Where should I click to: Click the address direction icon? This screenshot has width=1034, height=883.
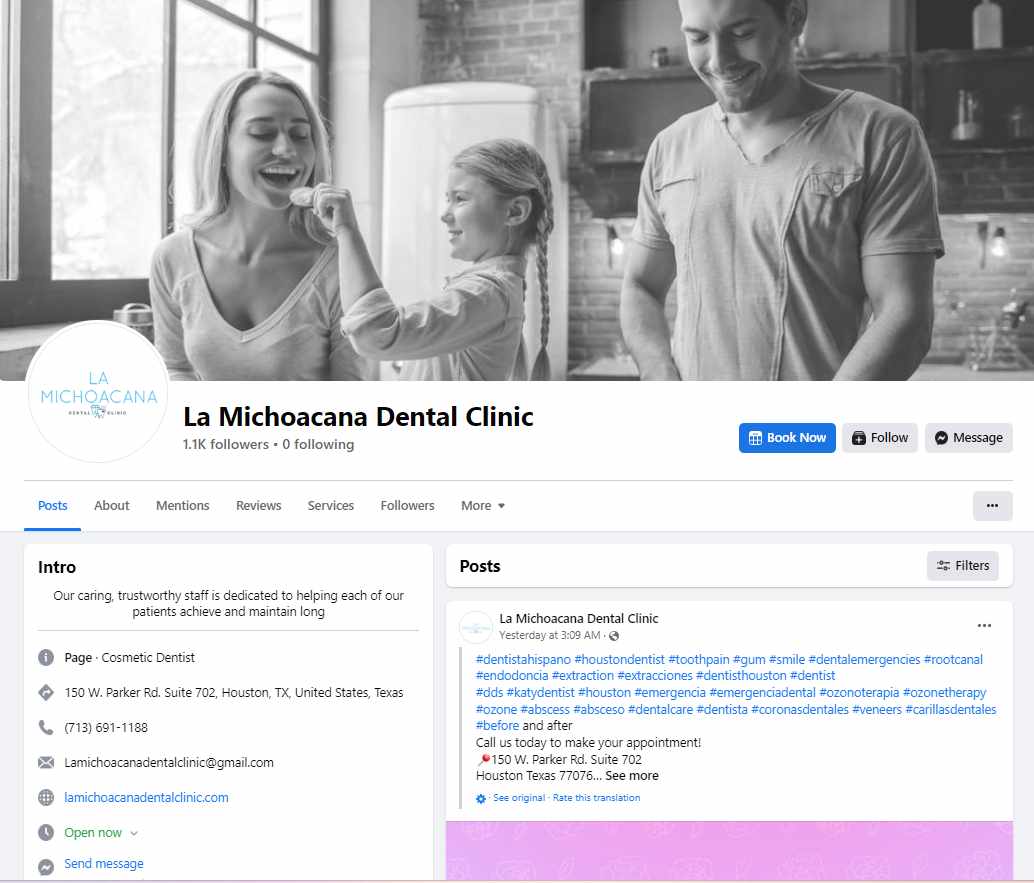(x=46, y=692)
